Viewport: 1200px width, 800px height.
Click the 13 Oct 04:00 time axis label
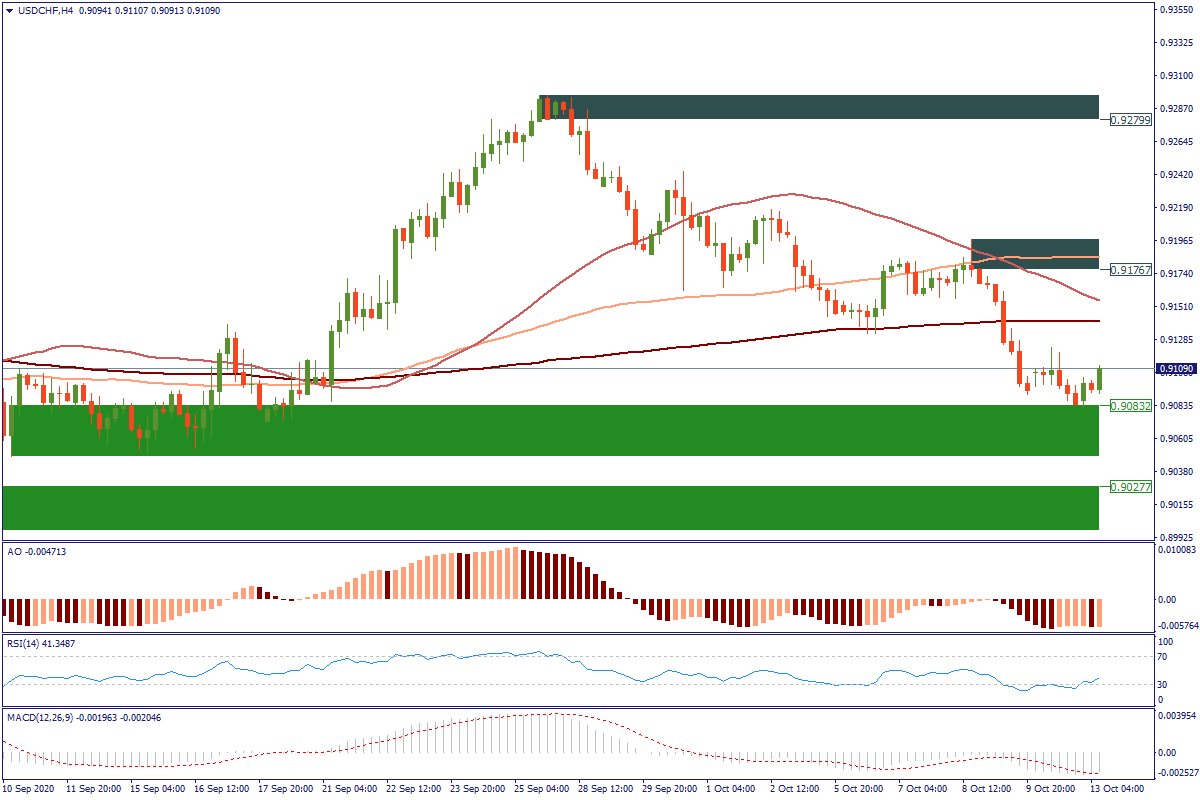(1116, 789)
